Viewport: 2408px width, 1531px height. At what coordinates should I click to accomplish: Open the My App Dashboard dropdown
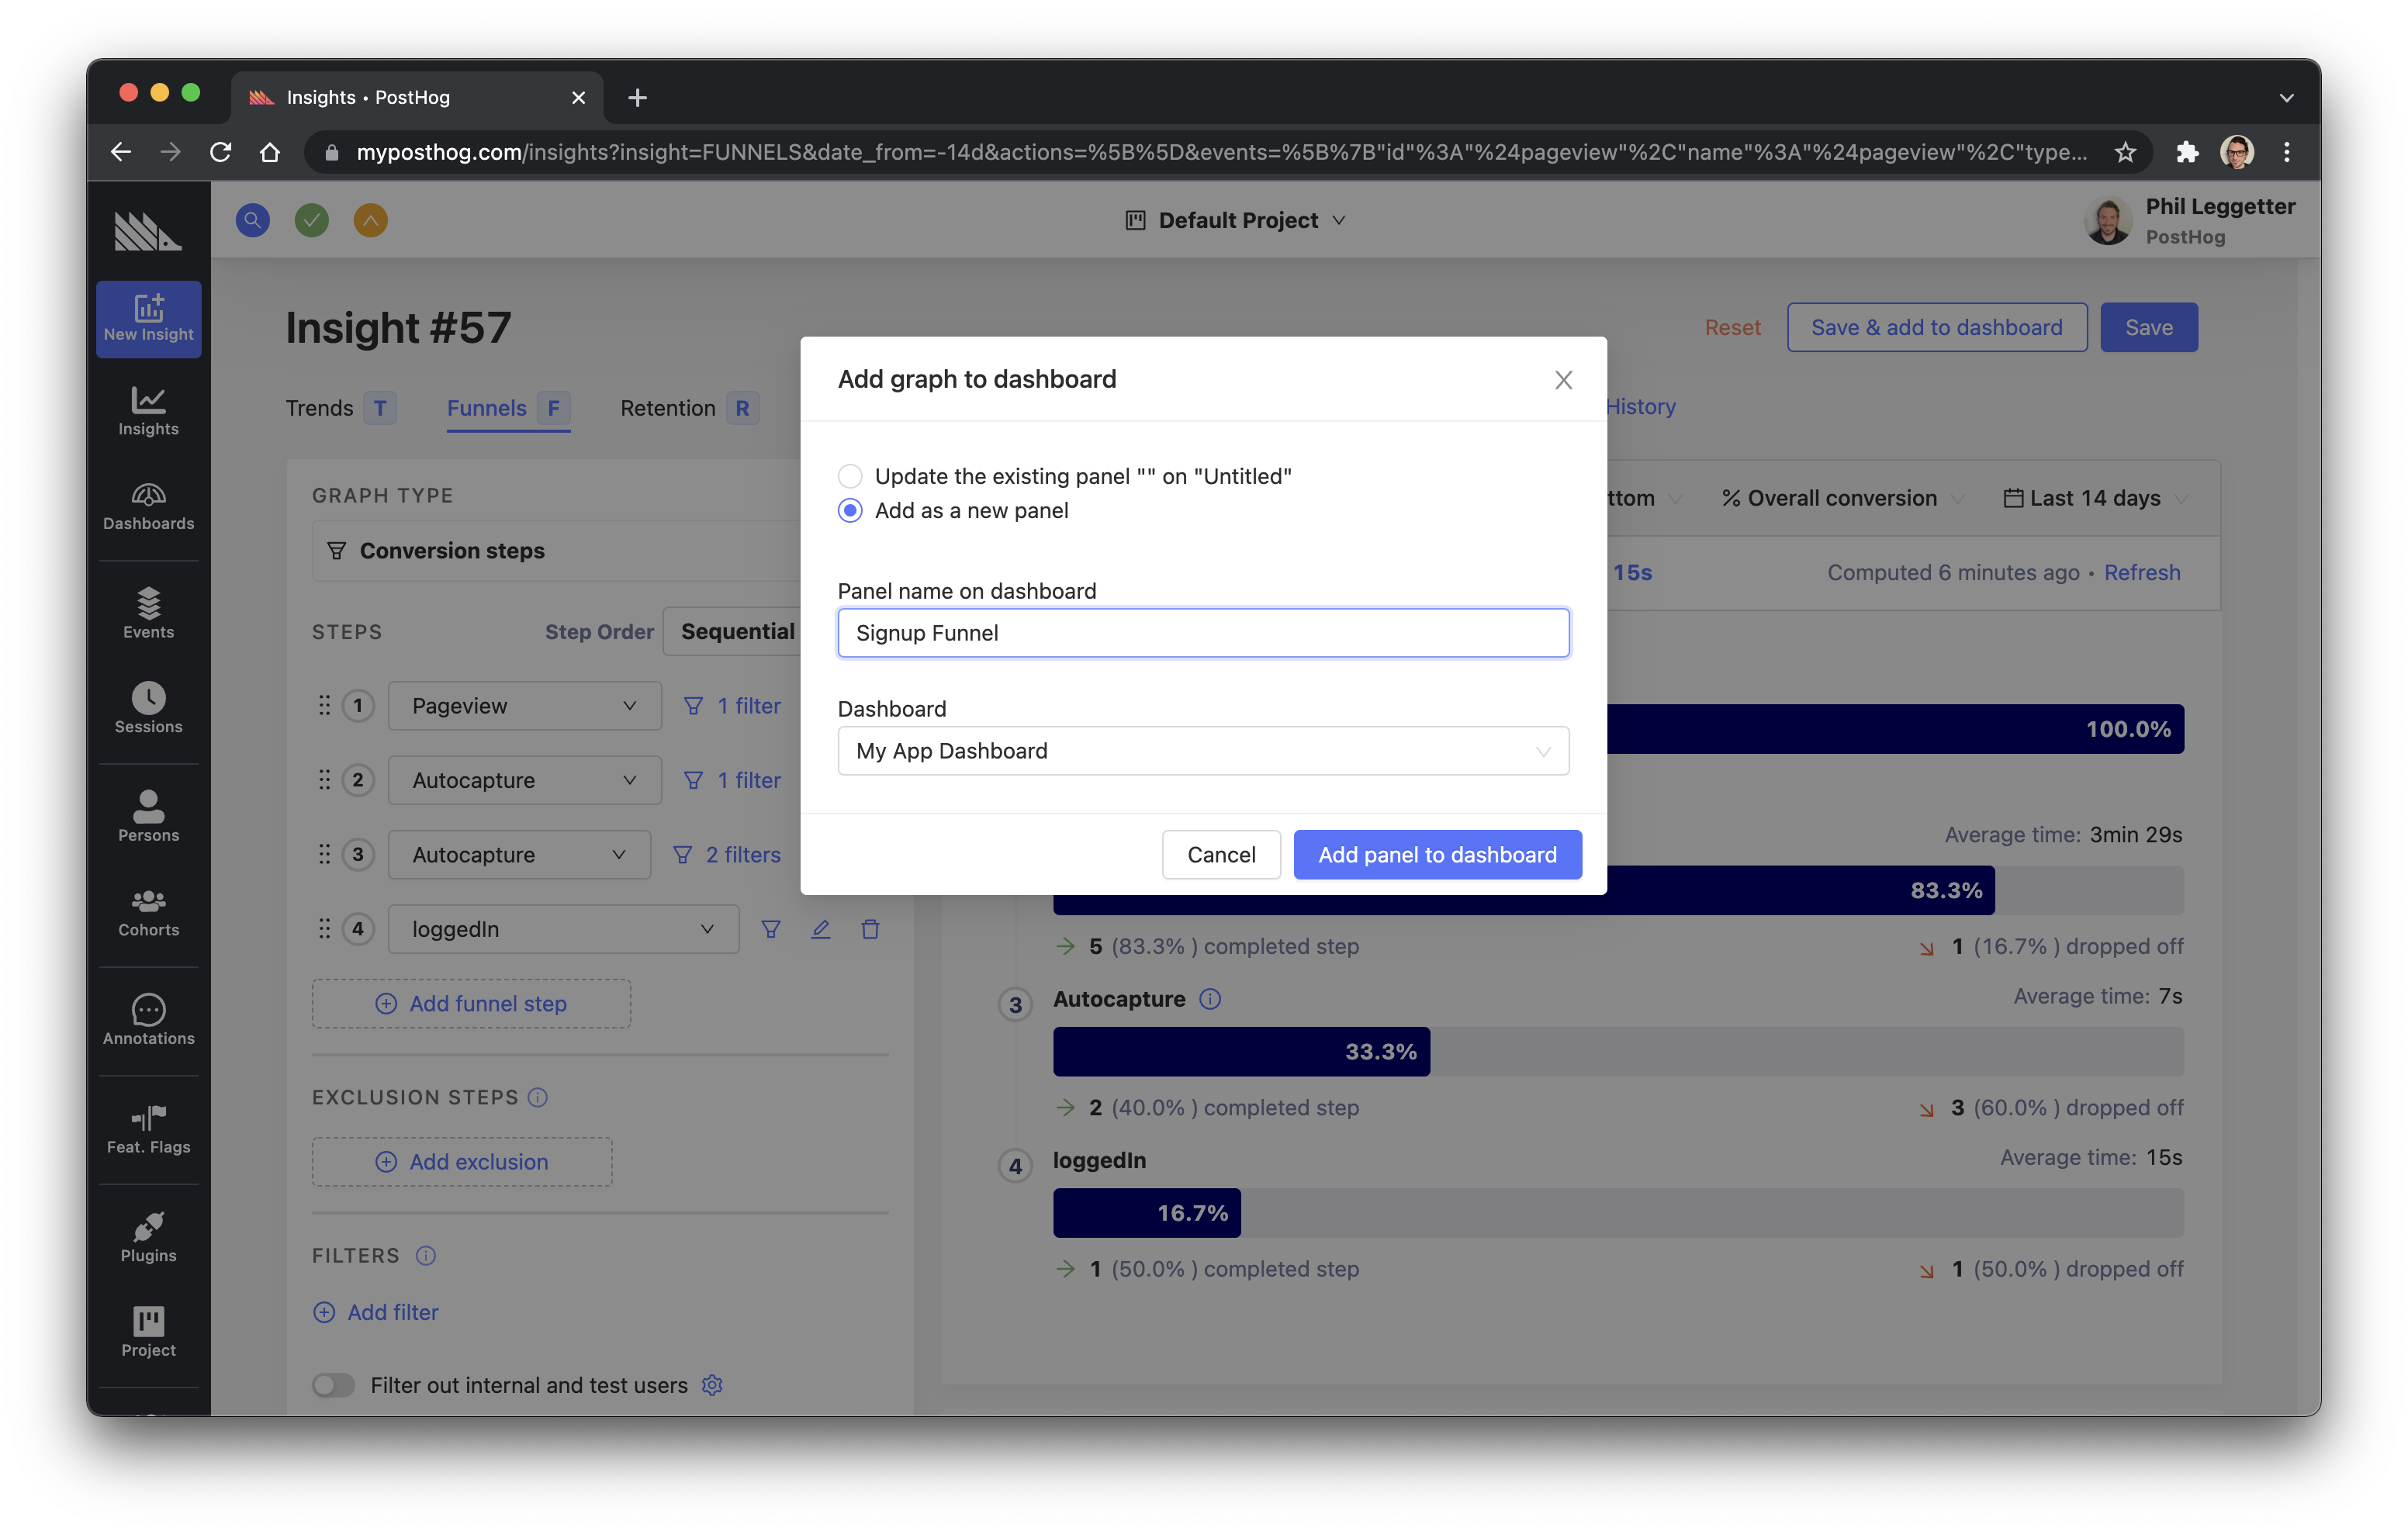pos(1203,751)
